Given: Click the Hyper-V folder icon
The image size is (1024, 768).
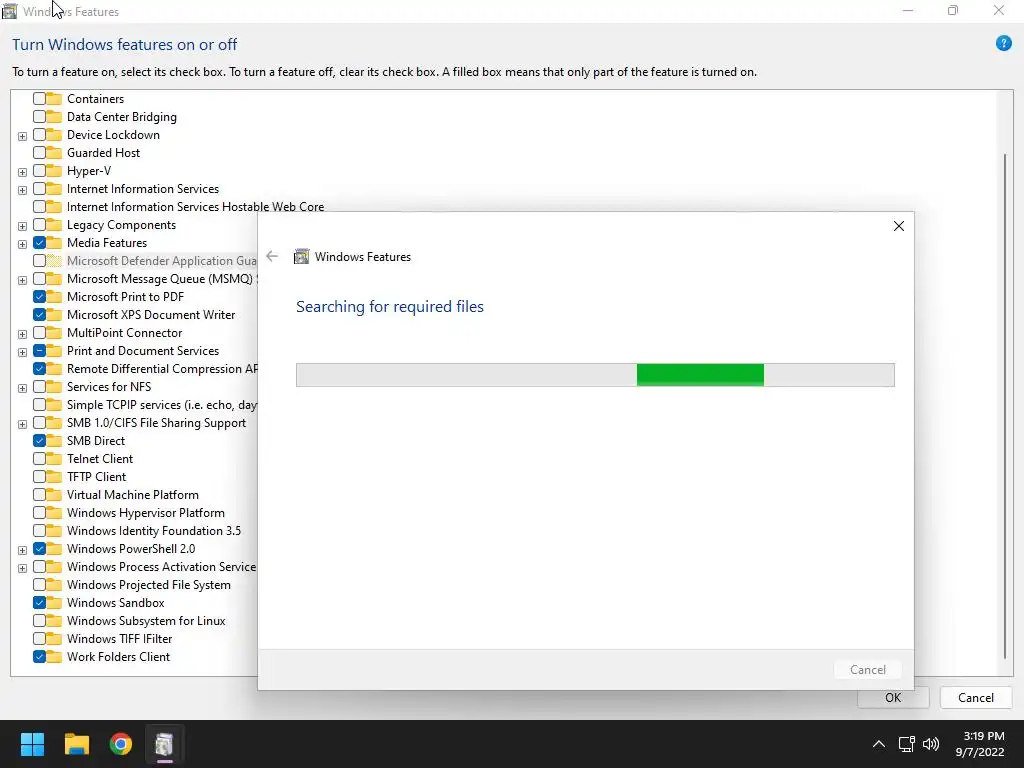Looking at the screenshot, I should [54, 170].
